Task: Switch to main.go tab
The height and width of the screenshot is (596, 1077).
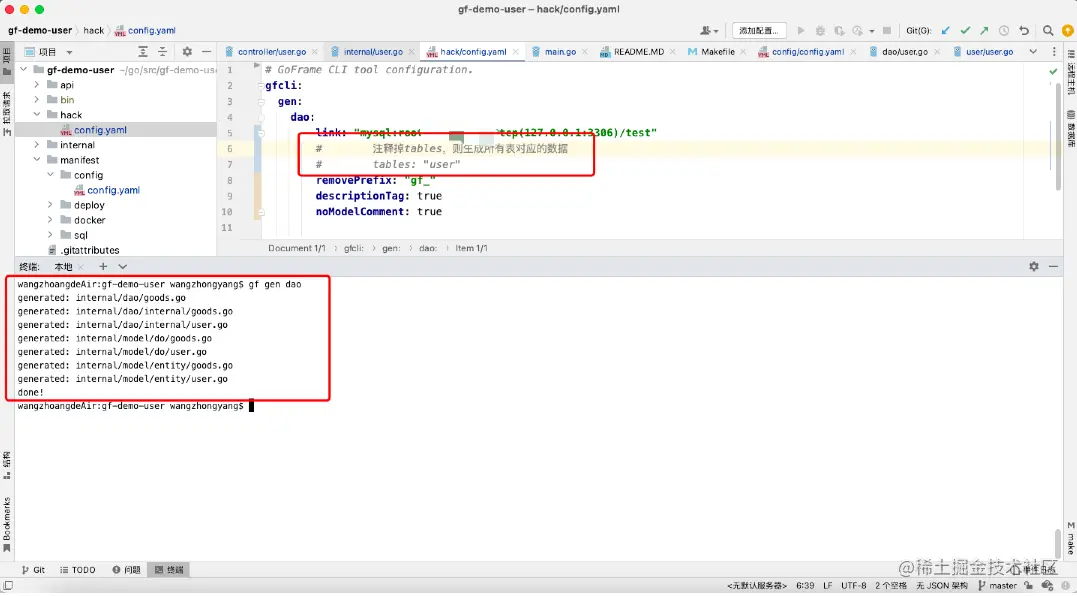Action: click(560, 51)
